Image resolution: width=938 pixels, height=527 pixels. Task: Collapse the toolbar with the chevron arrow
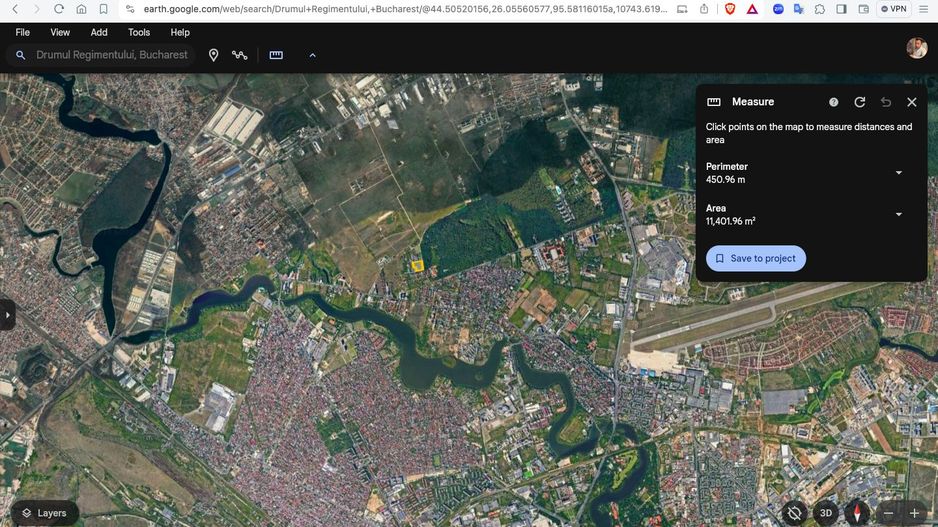312,55
